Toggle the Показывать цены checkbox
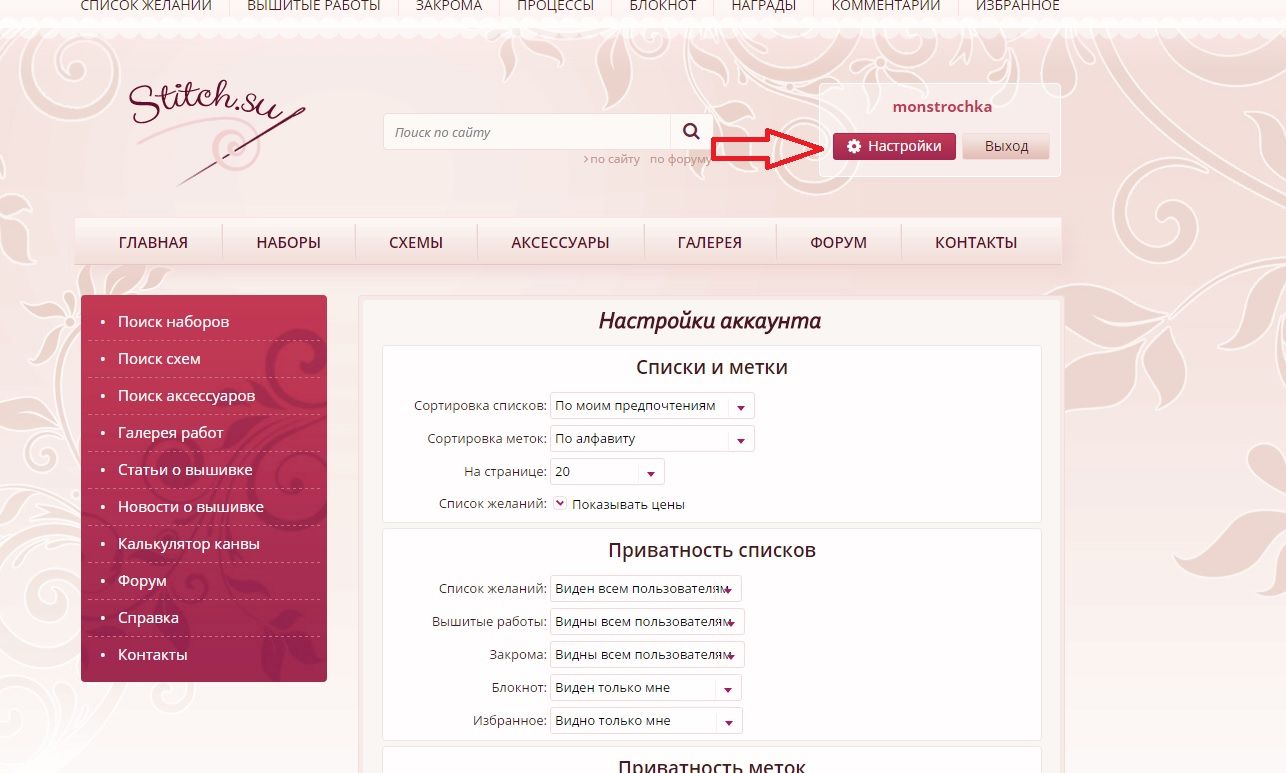1286x773 pixels. (560, 504)
